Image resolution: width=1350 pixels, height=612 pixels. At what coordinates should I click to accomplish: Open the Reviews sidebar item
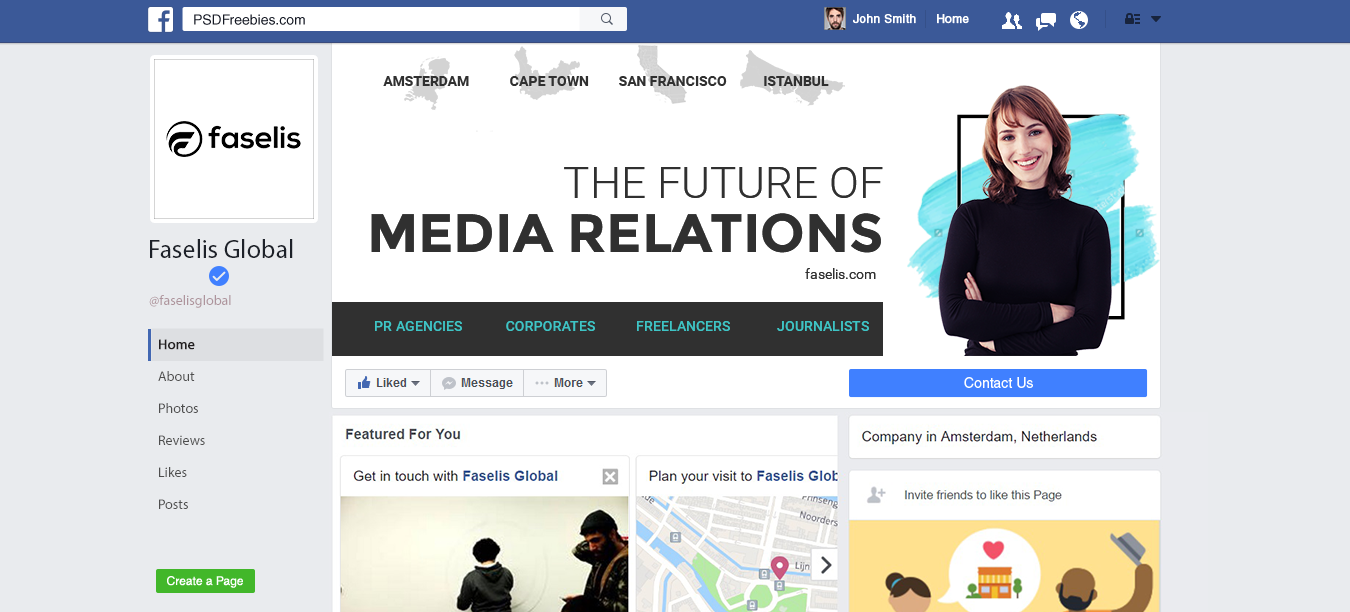point(181,441)
